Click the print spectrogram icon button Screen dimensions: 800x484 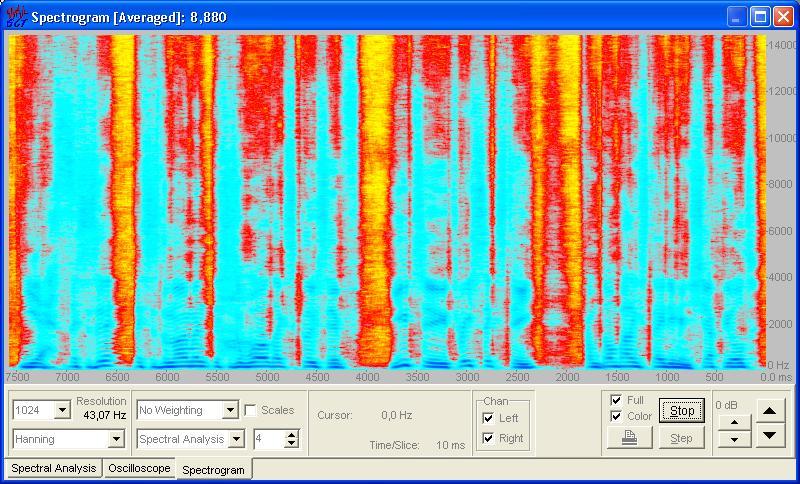tap(630, 438)
